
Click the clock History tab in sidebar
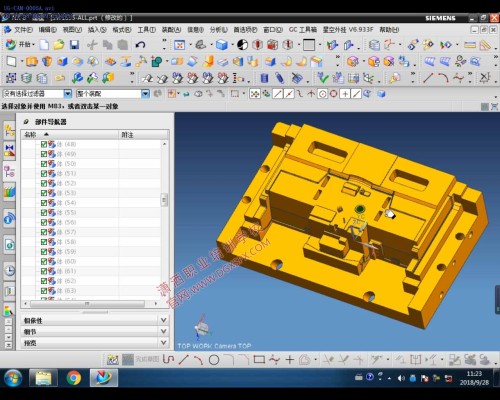pyautogui.click(x=10, y=270)
